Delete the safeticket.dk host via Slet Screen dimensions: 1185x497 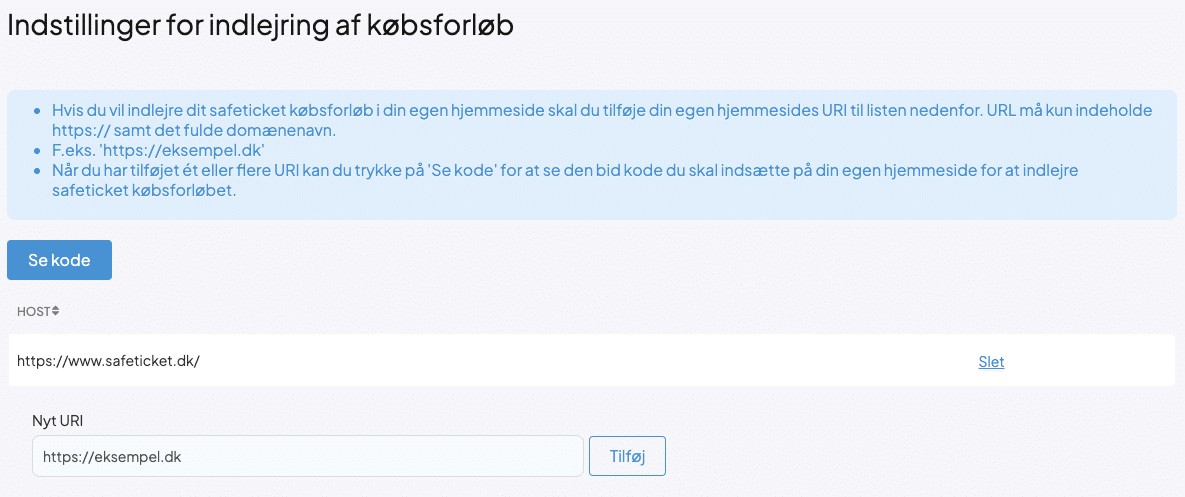(991, 362)
